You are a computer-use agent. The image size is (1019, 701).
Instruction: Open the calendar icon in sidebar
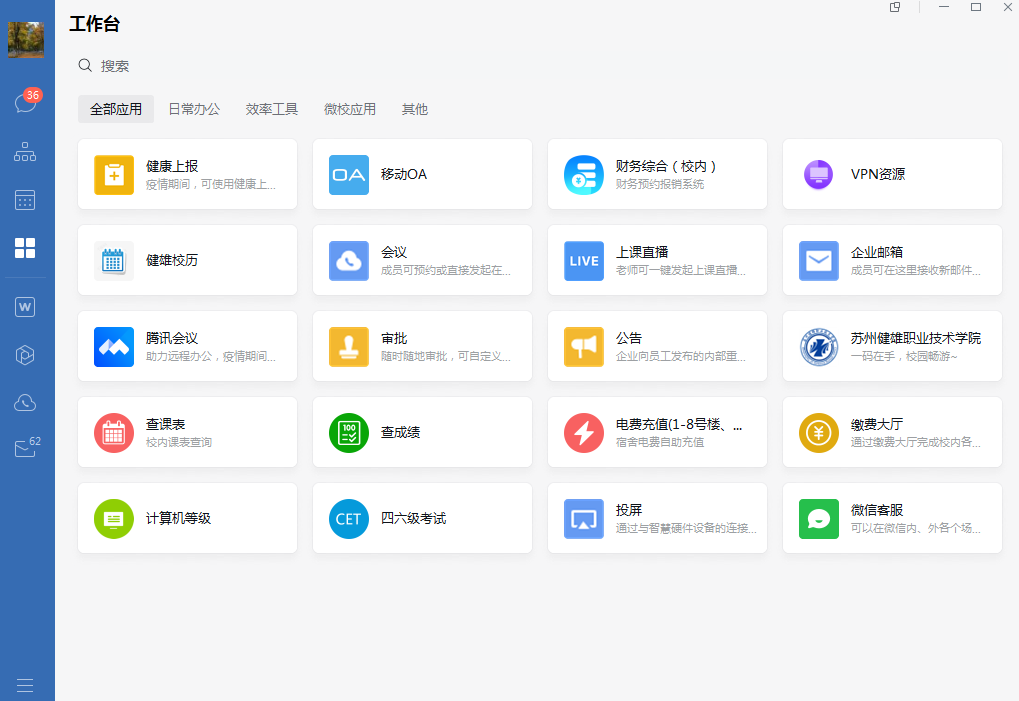25,200
